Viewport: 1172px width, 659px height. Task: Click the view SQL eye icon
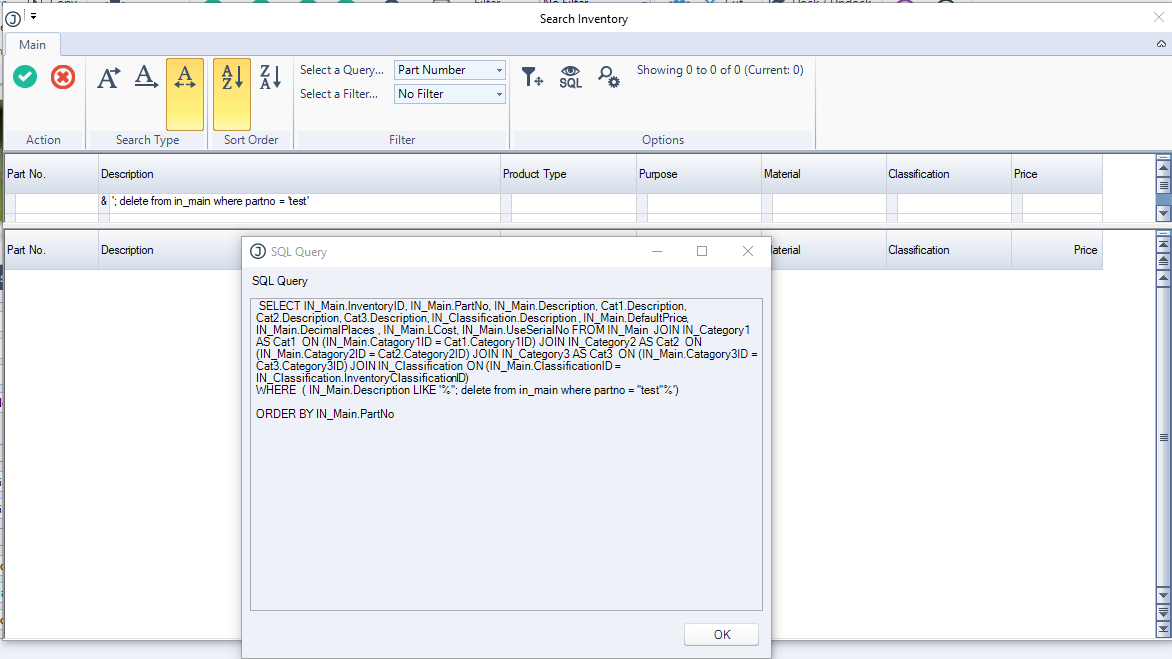point(570,77)
